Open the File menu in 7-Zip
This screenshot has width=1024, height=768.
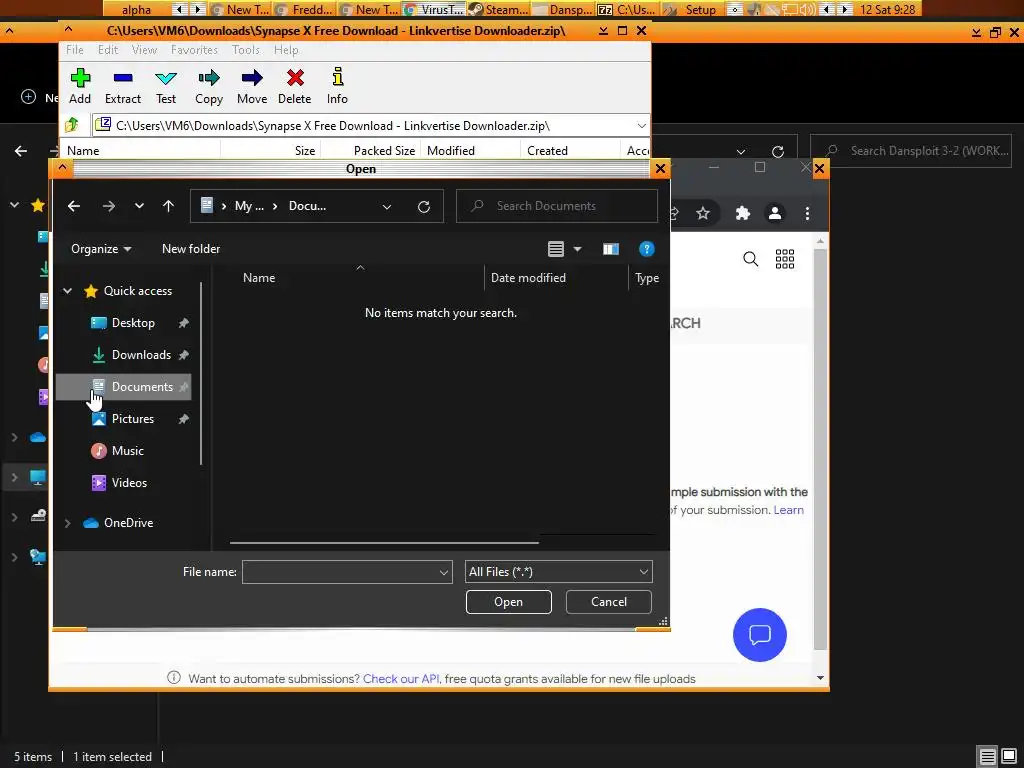point(74,50)
